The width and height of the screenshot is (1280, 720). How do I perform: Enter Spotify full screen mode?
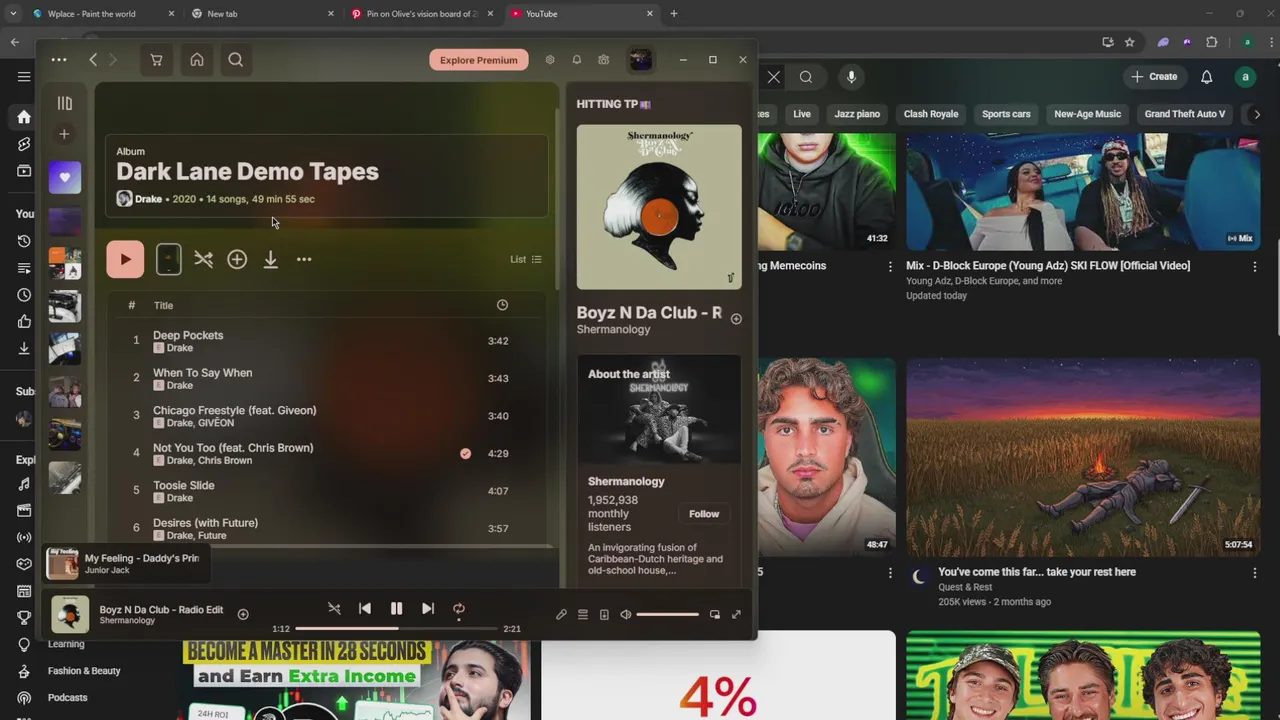pyautogui.click(x=736, y=615)
